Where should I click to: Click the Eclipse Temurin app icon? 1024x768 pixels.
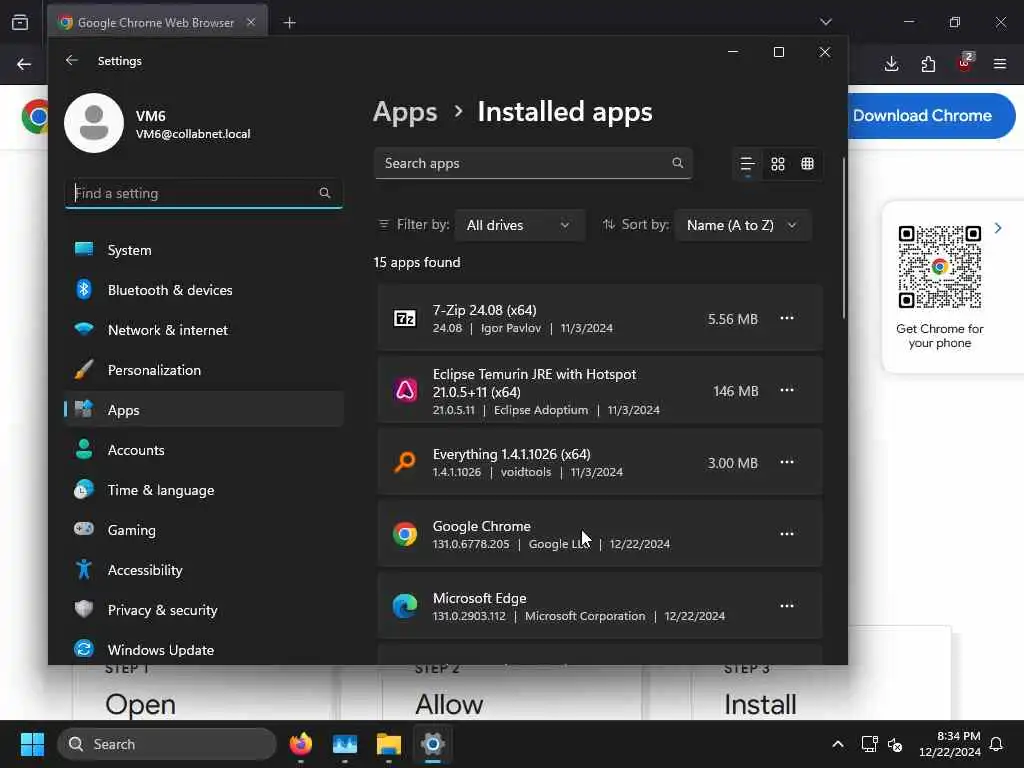click(x=405, y=391)
